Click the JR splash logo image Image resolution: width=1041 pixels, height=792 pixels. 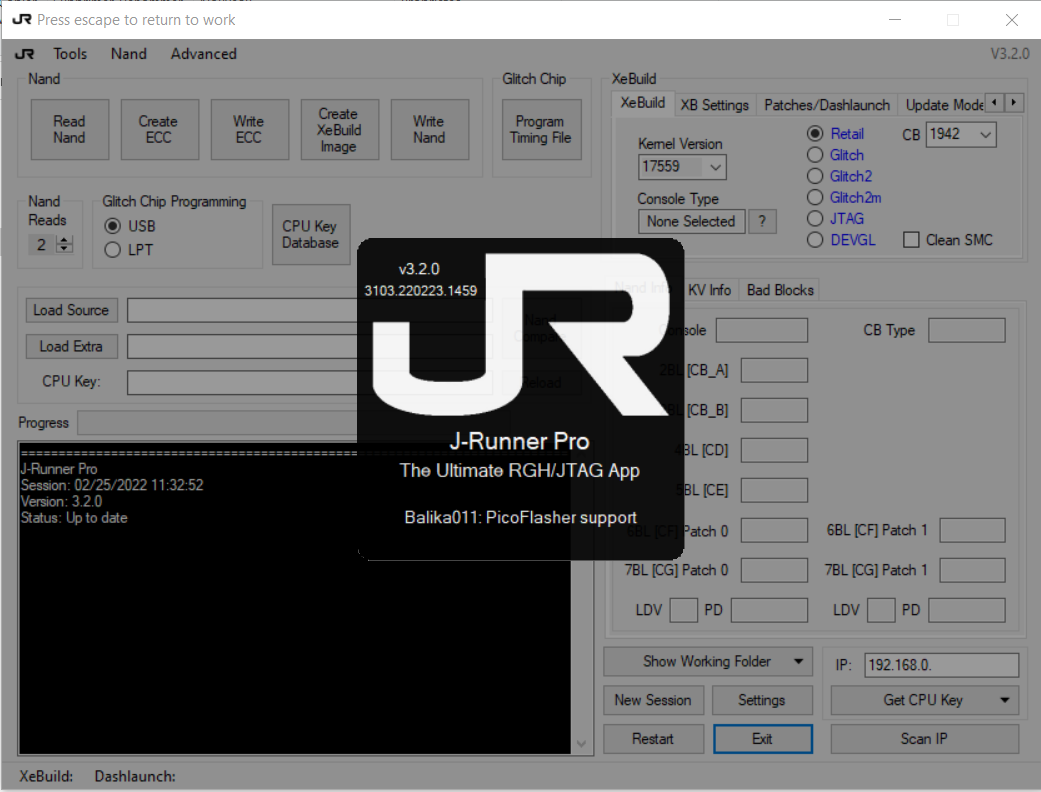click(x=520, y=335)
